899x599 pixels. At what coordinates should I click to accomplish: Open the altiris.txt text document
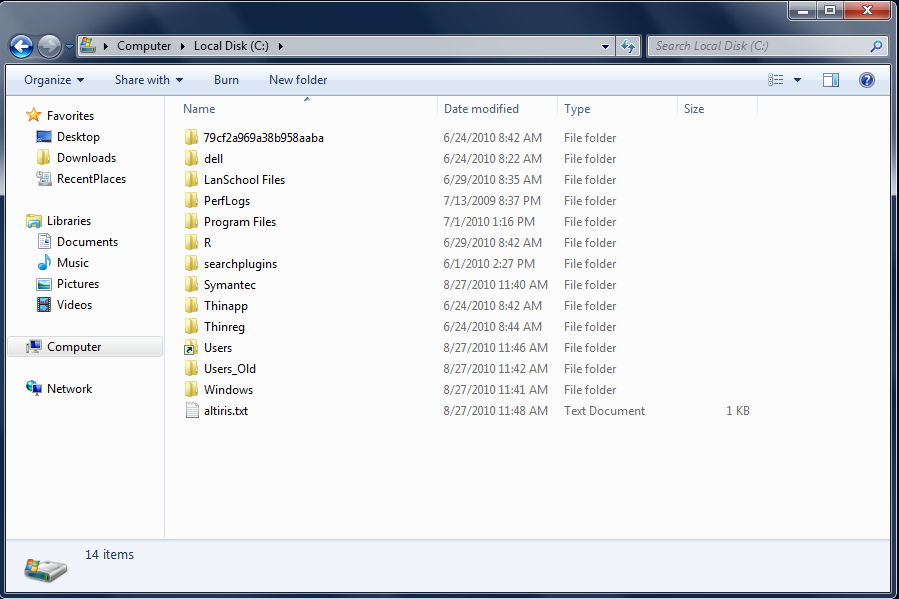[229, 410]
